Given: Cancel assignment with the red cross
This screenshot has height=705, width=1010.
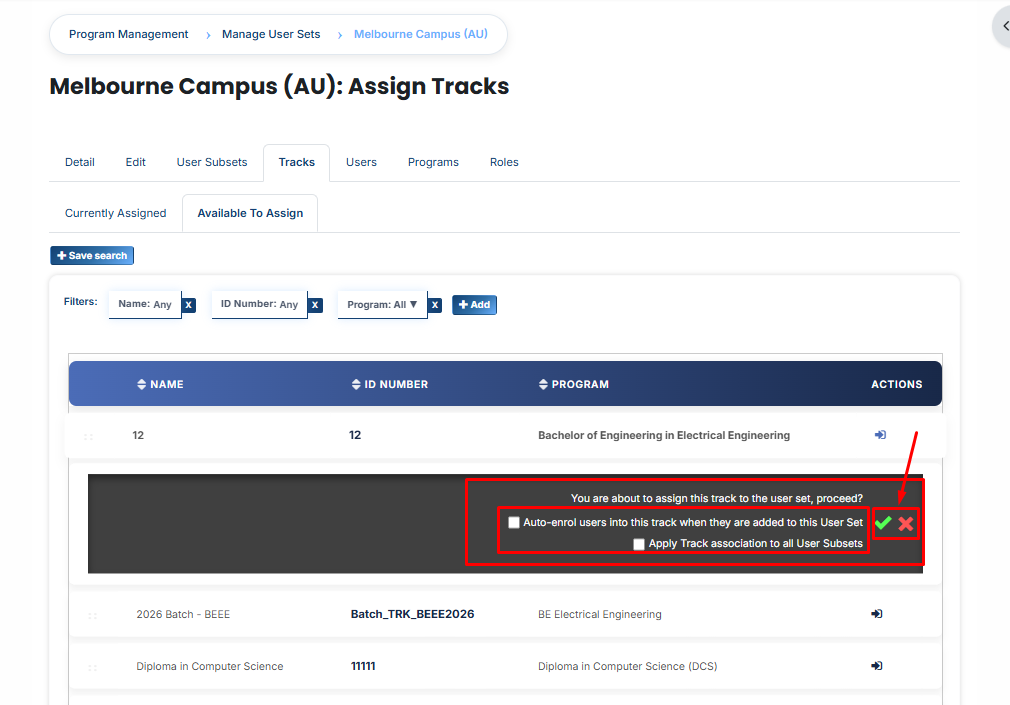Looking at the screenshot, I should (906, 523).
